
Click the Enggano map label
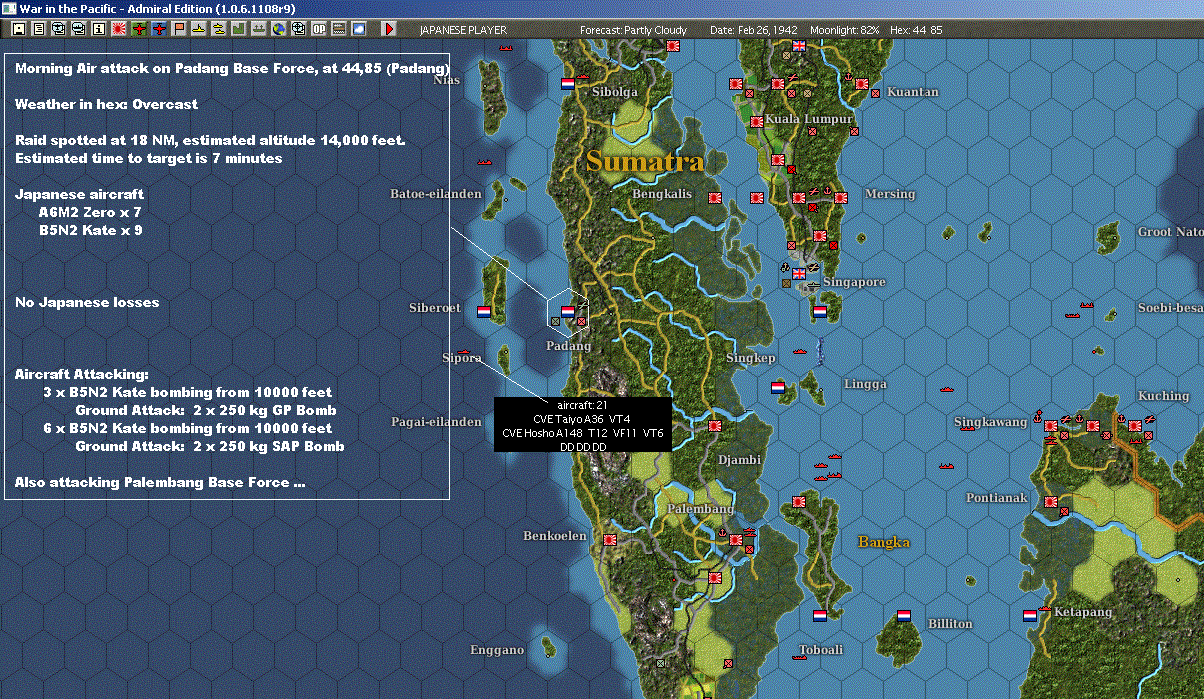click(497, 650)
